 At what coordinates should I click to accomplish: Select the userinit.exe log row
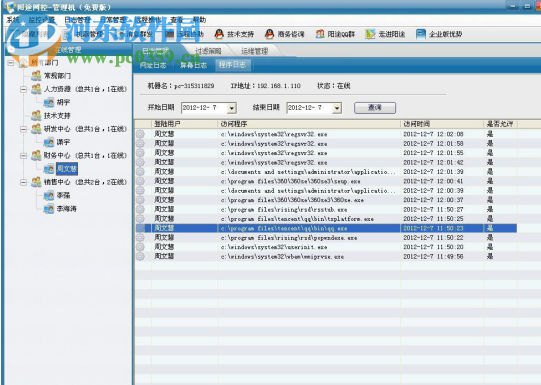326,247
